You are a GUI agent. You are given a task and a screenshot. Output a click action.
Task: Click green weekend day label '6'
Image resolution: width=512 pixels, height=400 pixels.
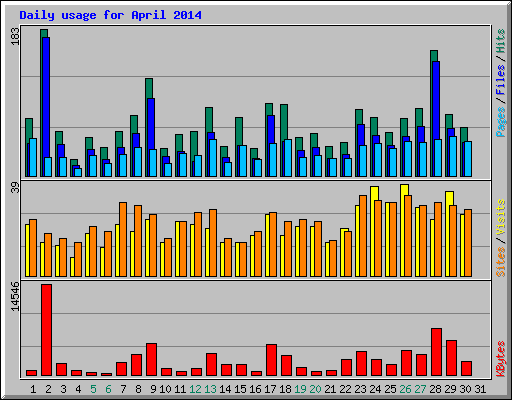[x=108, y=389]
